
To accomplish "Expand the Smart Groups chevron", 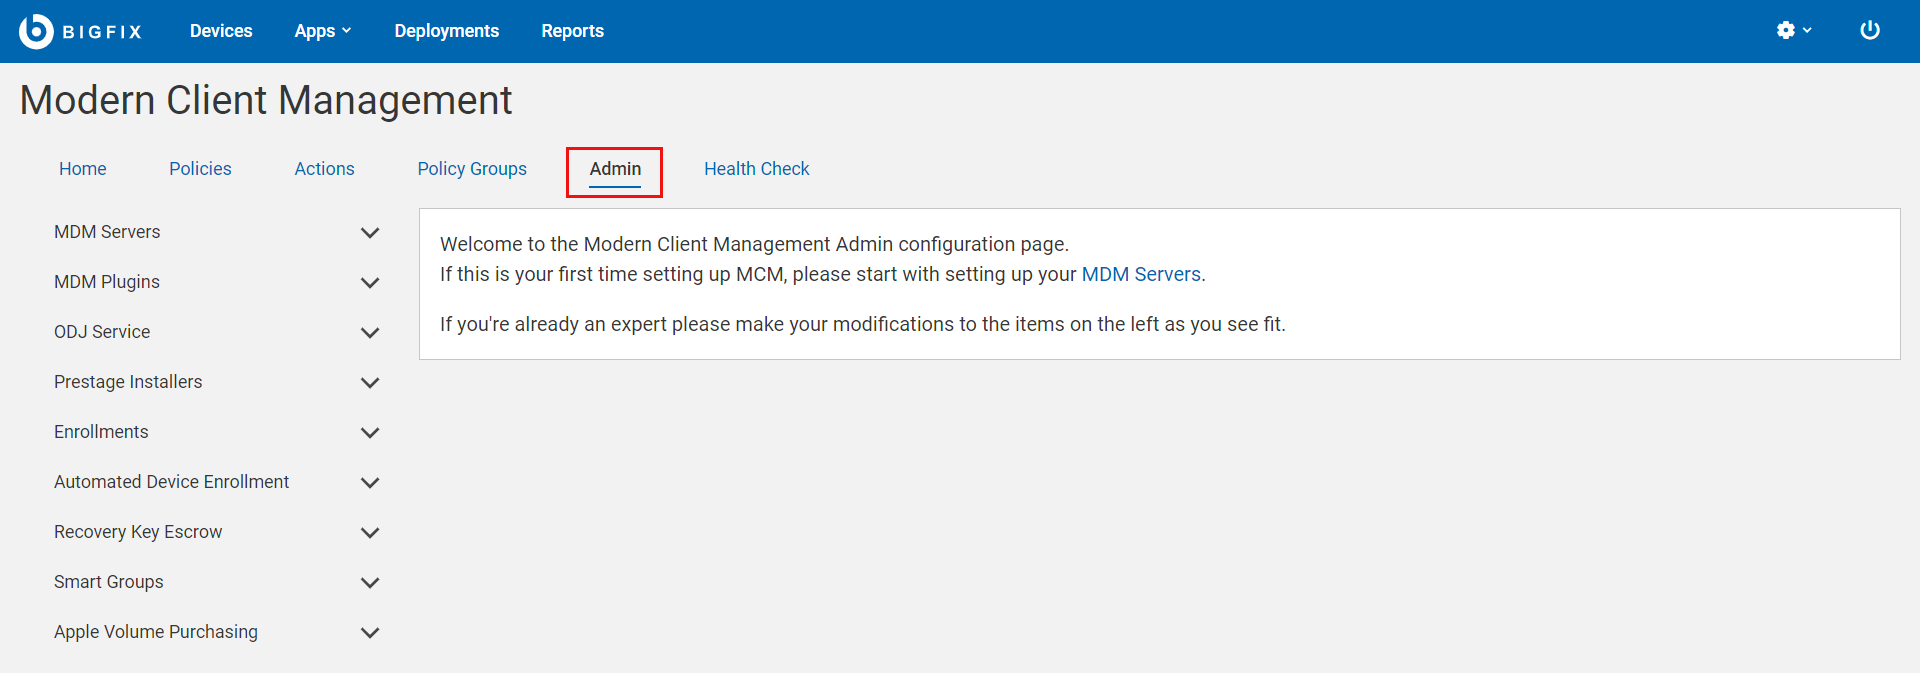I will pos(370,583).
